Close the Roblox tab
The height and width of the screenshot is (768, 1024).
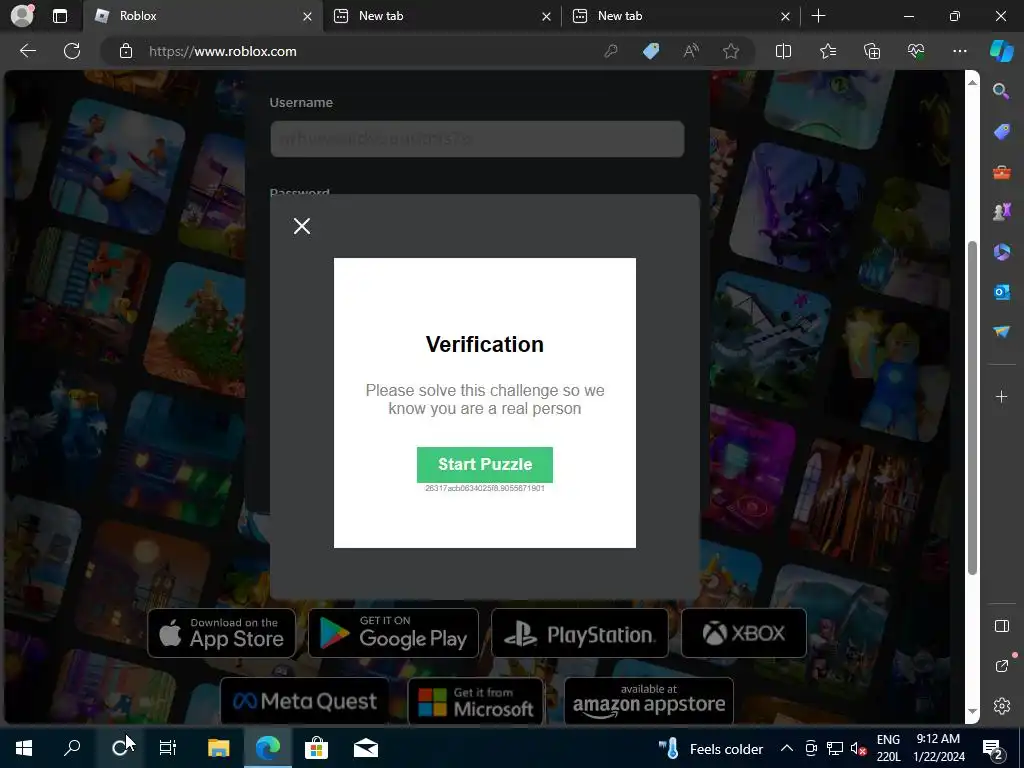tap(307, 16)
